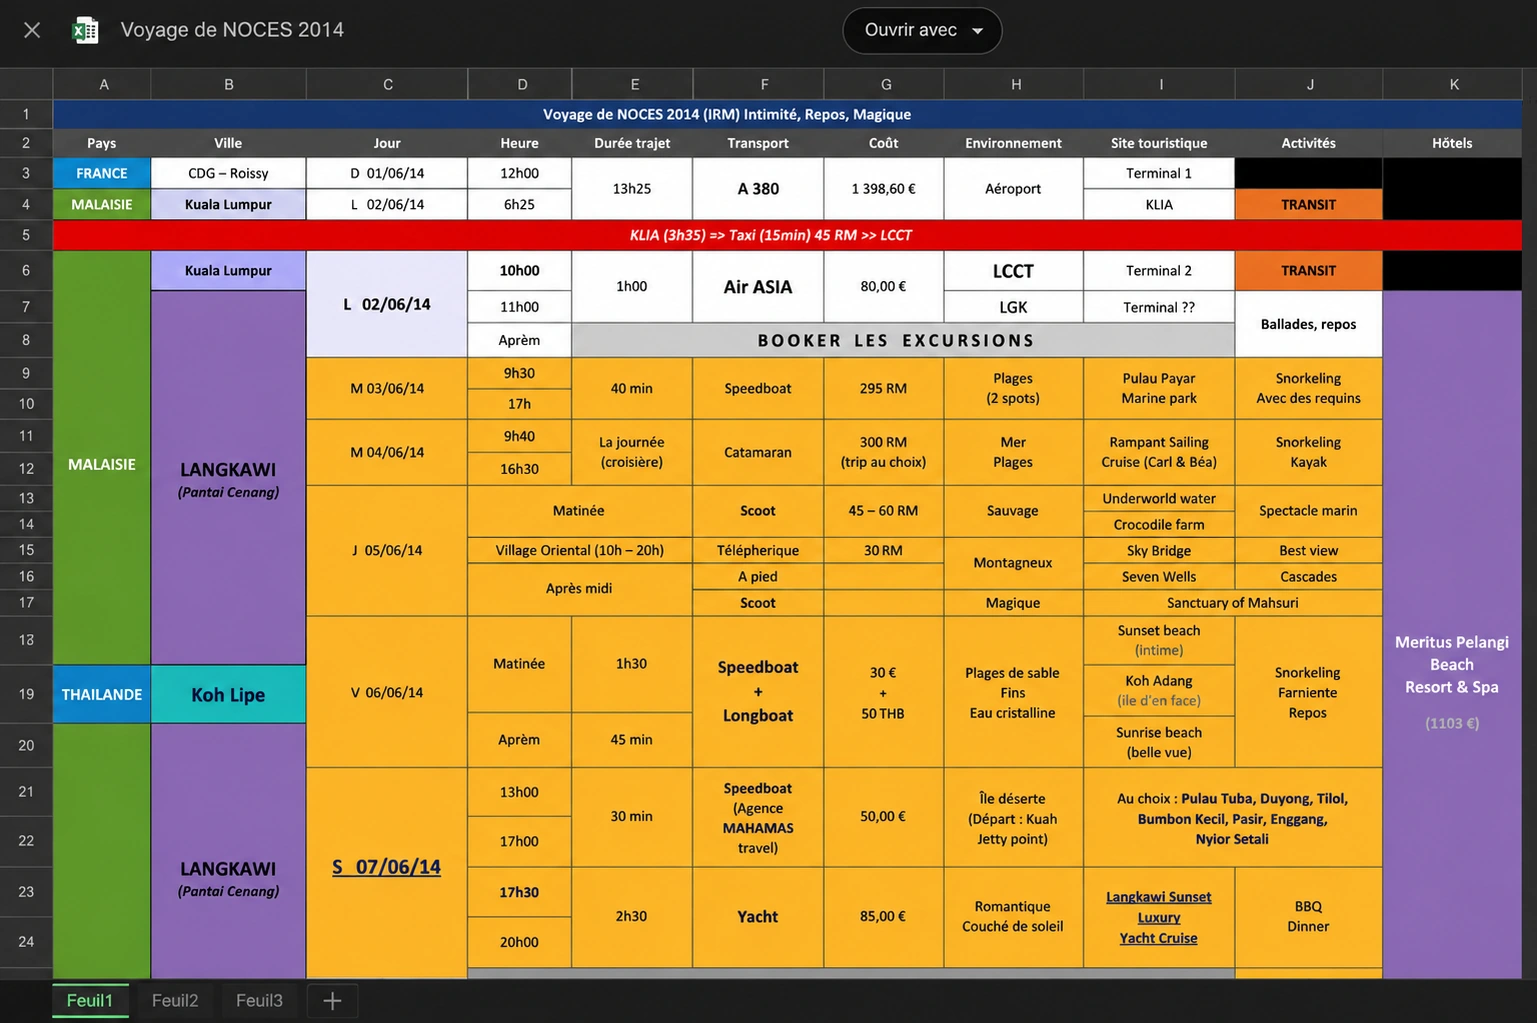Screen dimensions: 1537x1023
Task: Click 'Rampant Sailing Cruise (Carl & Béa)' cell
Action: click(x=1159, y=452)
